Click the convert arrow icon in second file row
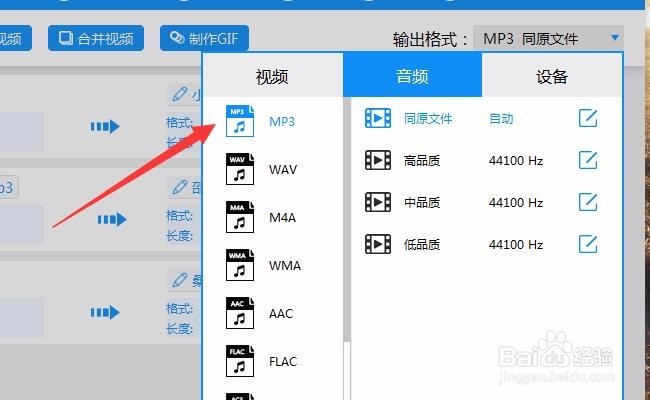This screenshot has width=650, height=400. click(x=112, y=219)
